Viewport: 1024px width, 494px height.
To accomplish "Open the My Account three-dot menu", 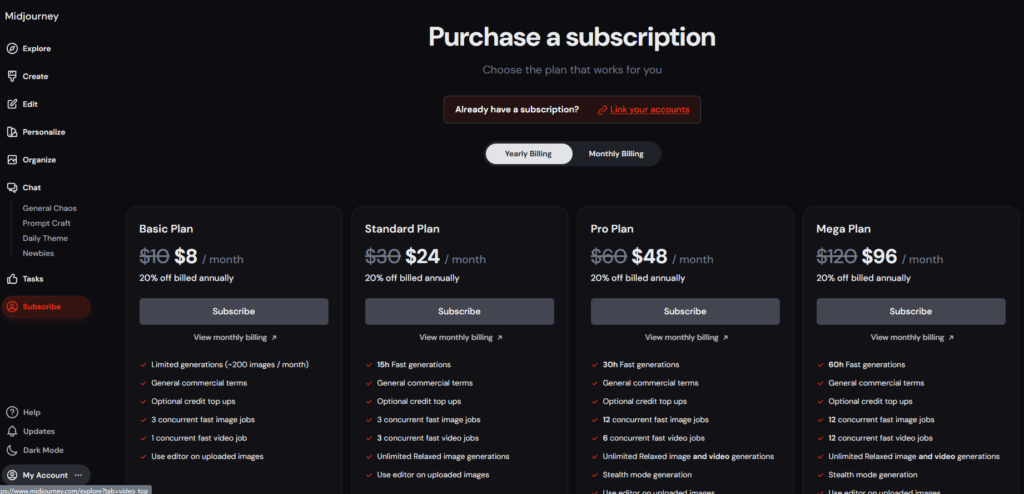I will click(78, 475).
